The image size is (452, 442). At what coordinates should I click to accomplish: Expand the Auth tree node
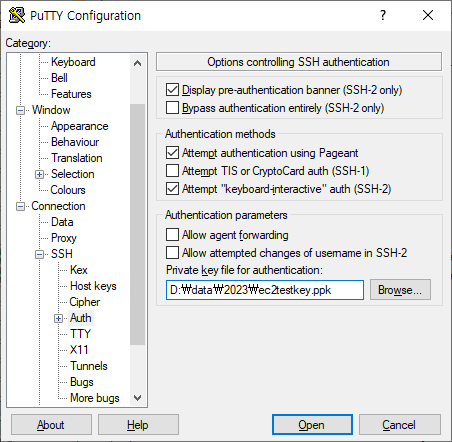click(59, 319)
